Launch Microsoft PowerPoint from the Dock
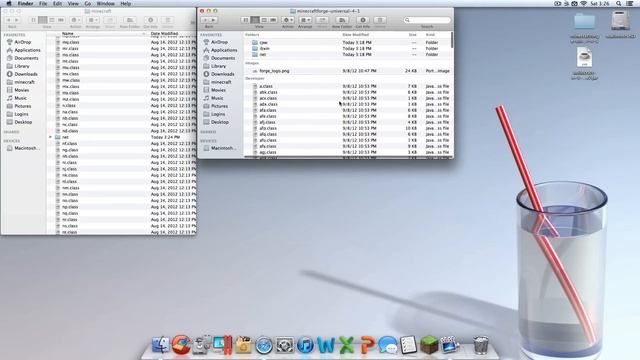Image resolution: width=640 pixels, height=360 pixels. coord(367,345)
